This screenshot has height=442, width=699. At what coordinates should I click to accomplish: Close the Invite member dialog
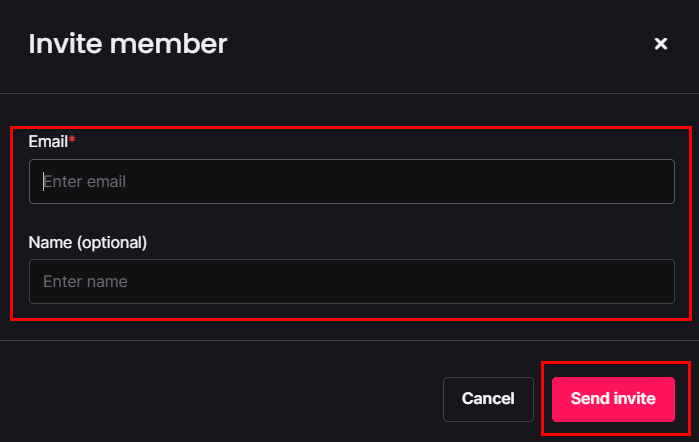(x=660, y=44)
